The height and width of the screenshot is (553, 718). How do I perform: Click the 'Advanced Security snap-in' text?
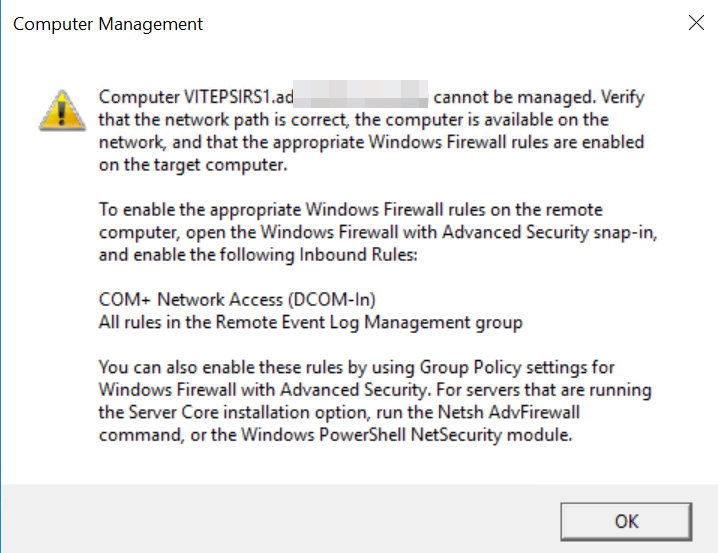[x=549, y=232]
